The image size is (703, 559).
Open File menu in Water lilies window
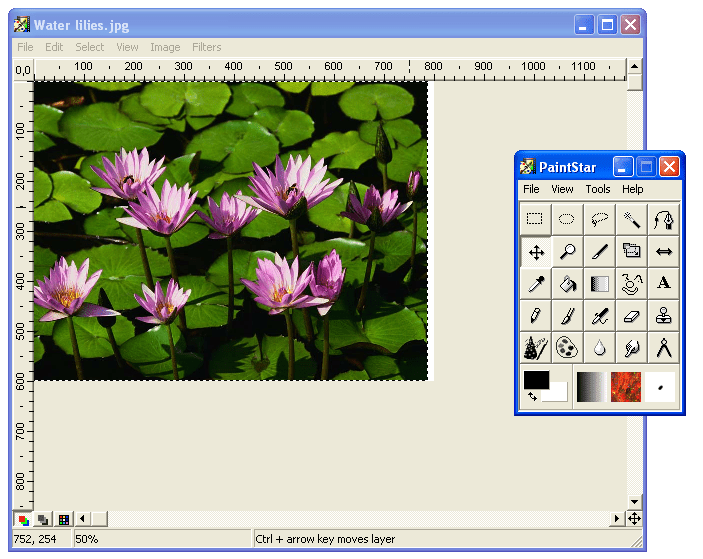point(25,47)
